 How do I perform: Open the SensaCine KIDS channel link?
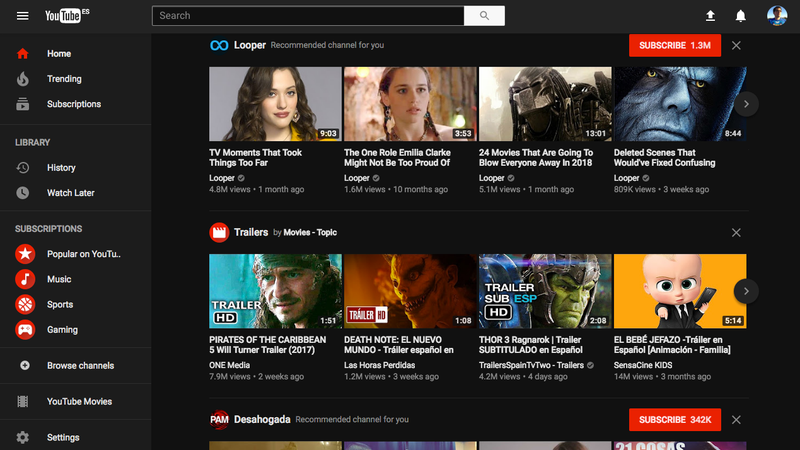[x=643, y=365]
